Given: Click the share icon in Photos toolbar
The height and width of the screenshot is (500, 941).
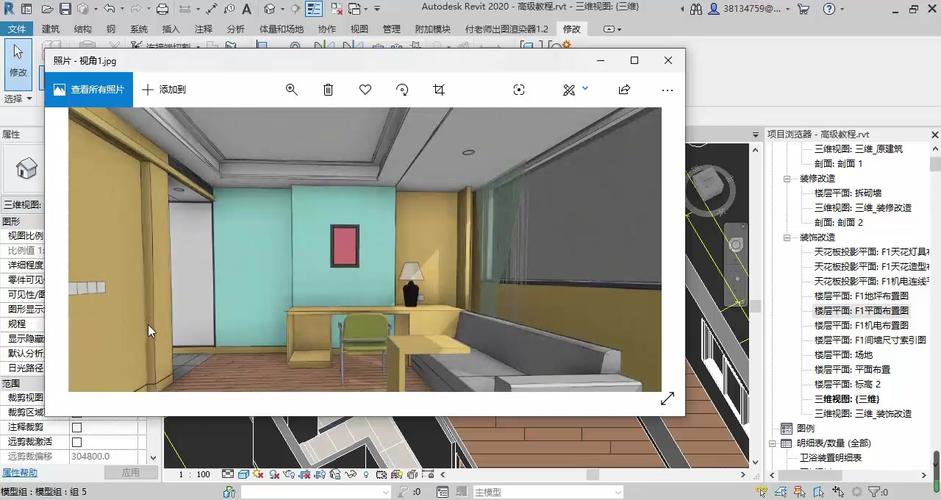Looking at the screenshot, I should 624,90.
